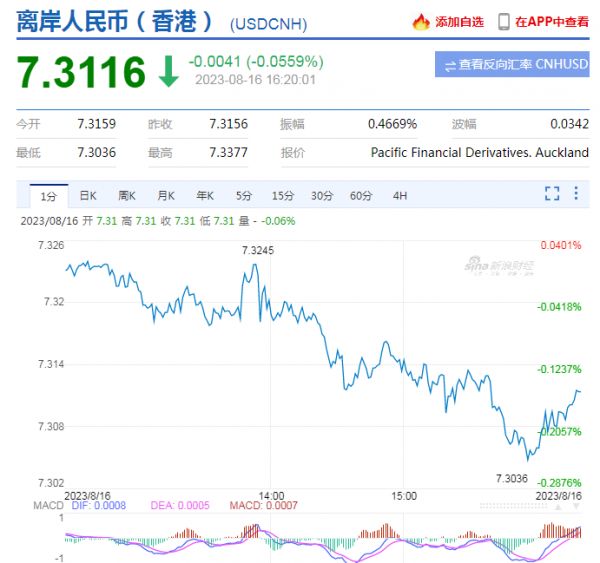Click the 7.3245 peak label on chart
600x563 pixels.
257,250
